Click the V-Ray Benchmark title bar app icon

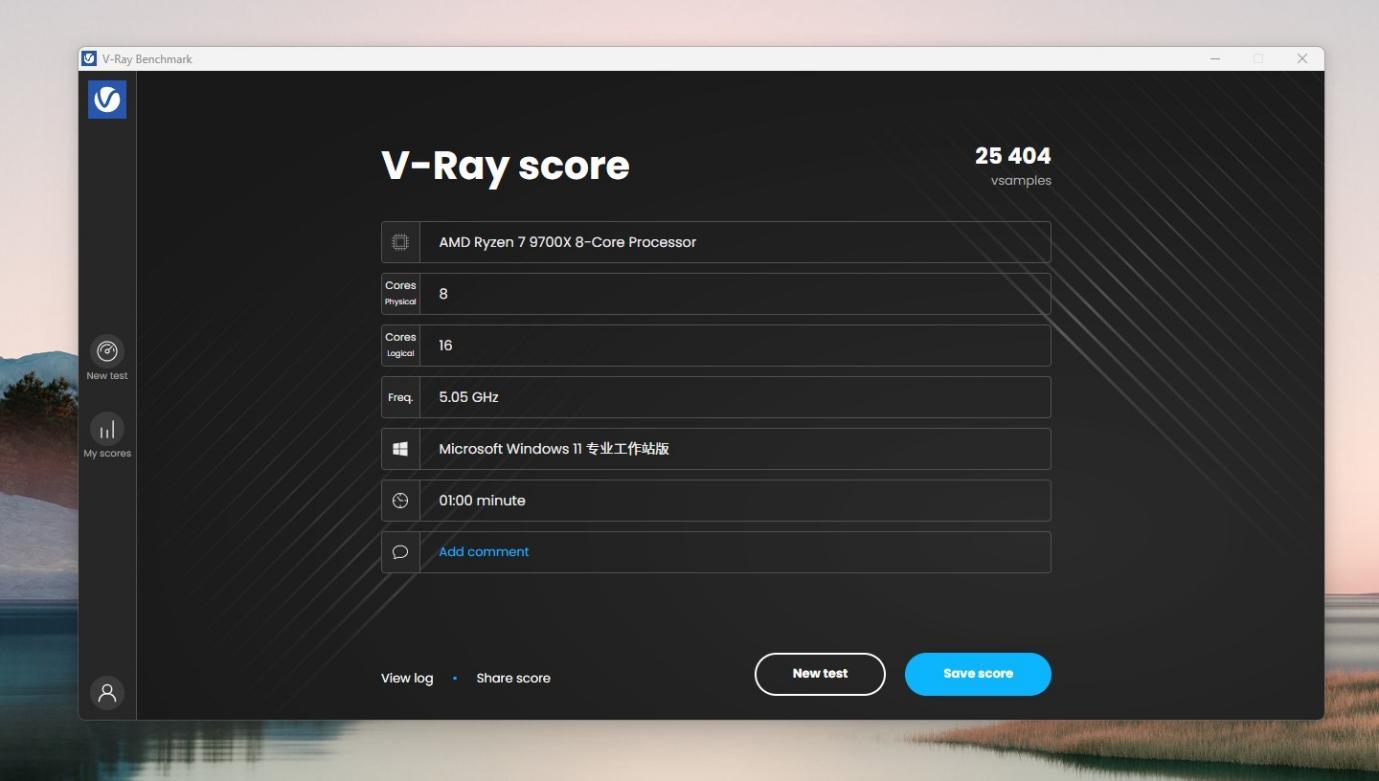89,59
